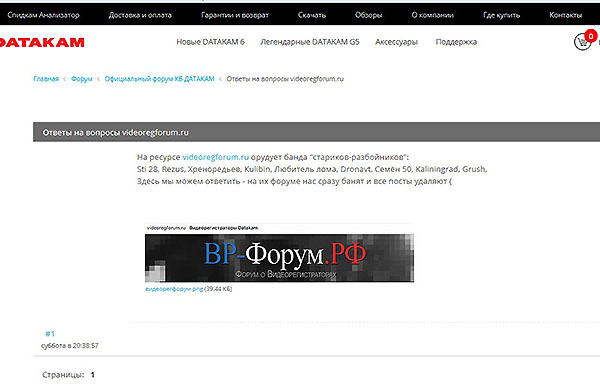The image size is (600, 390).
Task: Click the DATAKAM logo
Action: point(42,42)
